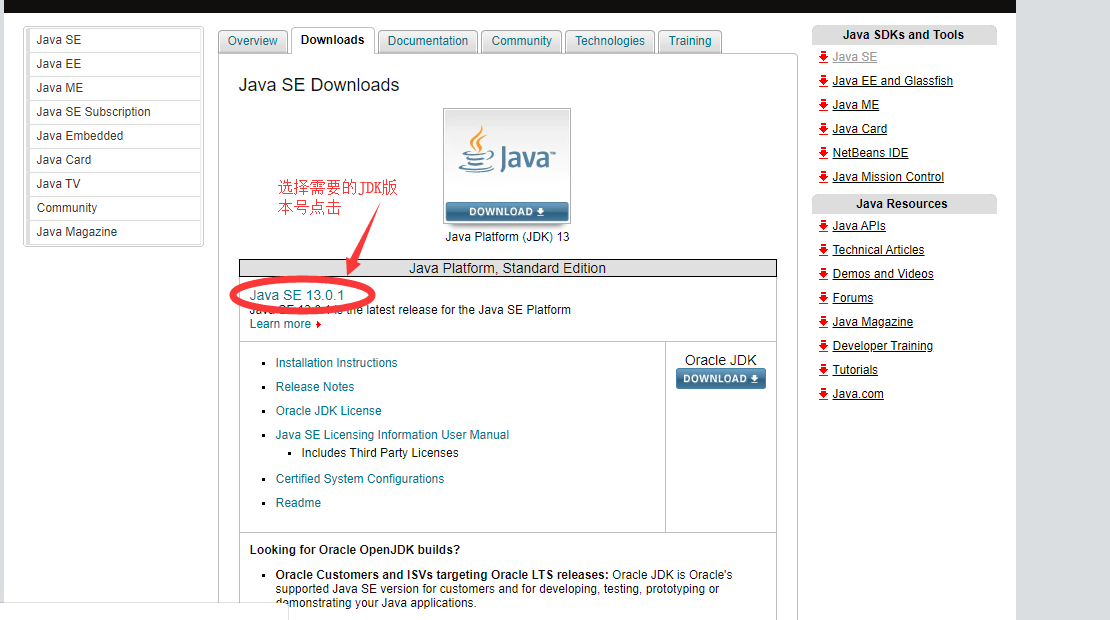Click the Java logo download image
1110x620 pixels.
point(507,166)
